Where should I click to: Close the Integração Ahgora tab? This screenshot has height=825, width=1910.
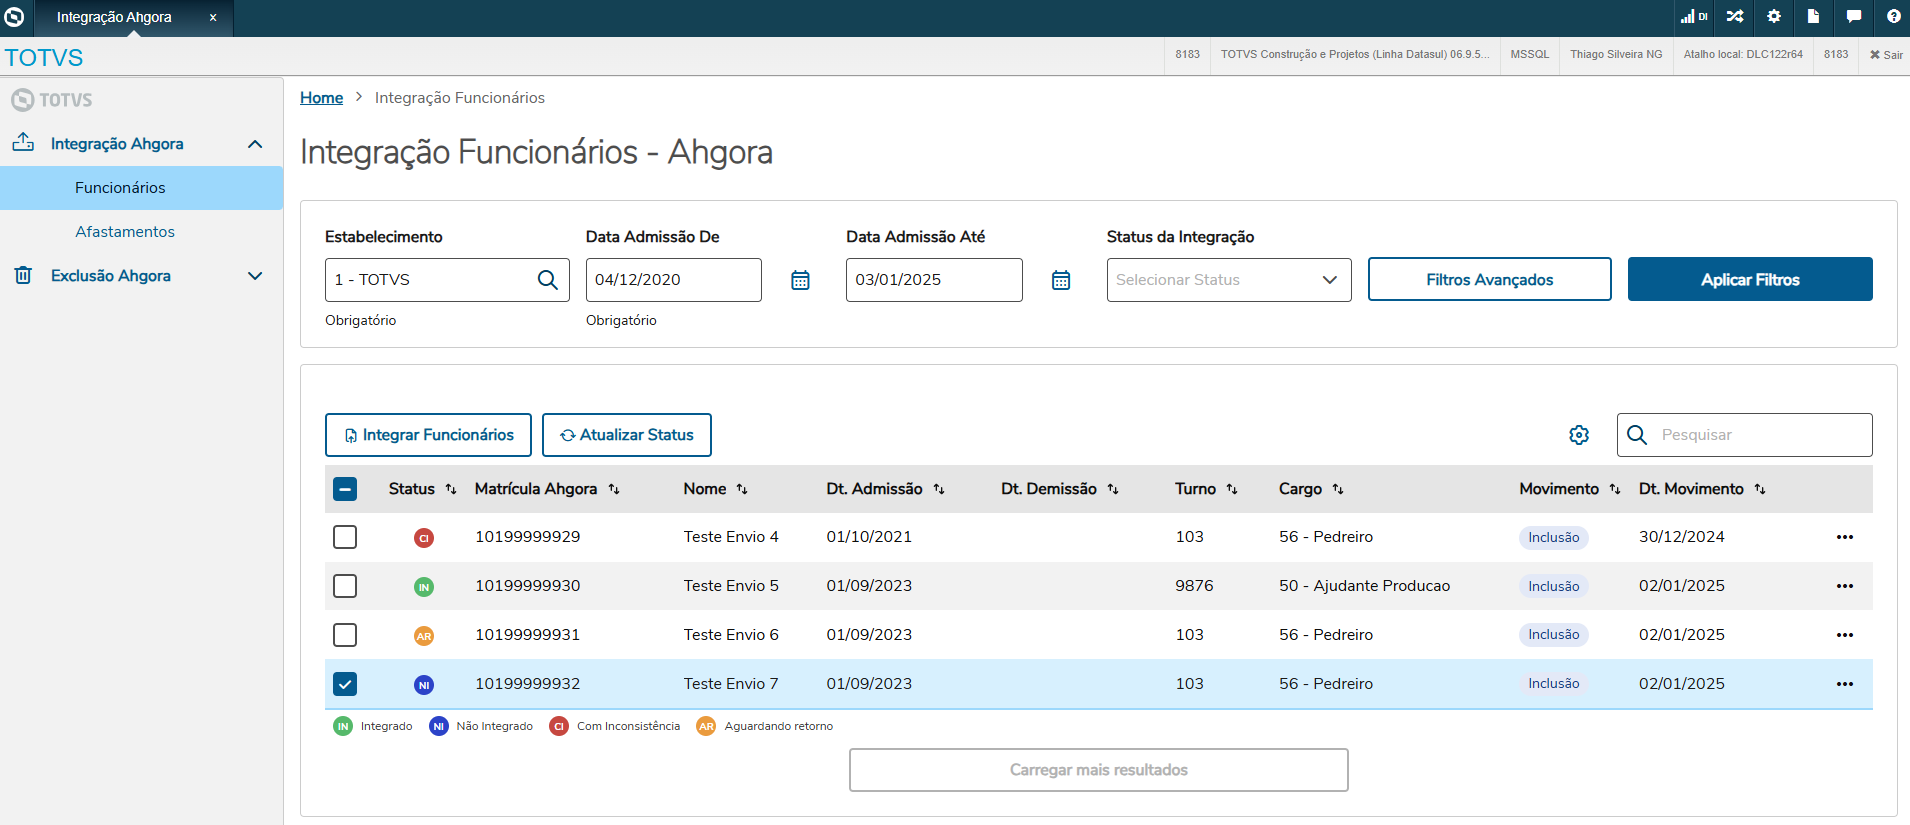(x=213, y=17)
